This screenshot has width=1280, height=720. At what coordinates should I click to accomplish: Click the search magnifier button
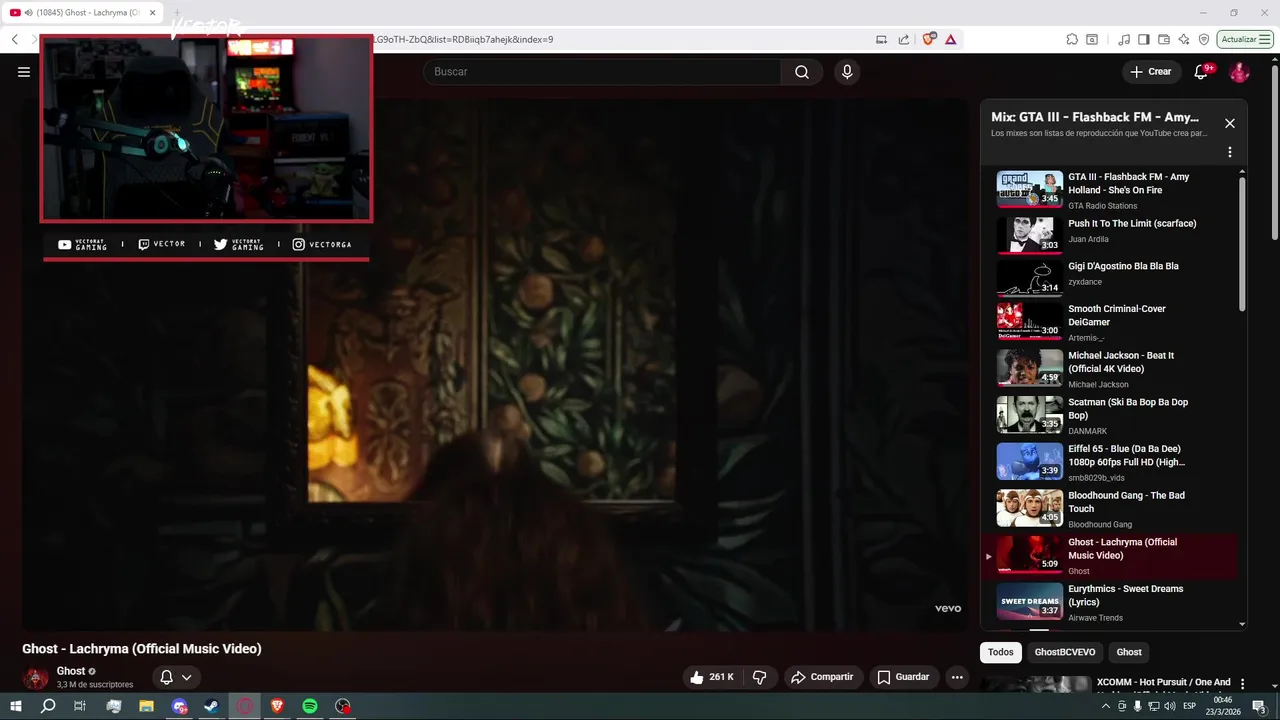coord(802,72)
